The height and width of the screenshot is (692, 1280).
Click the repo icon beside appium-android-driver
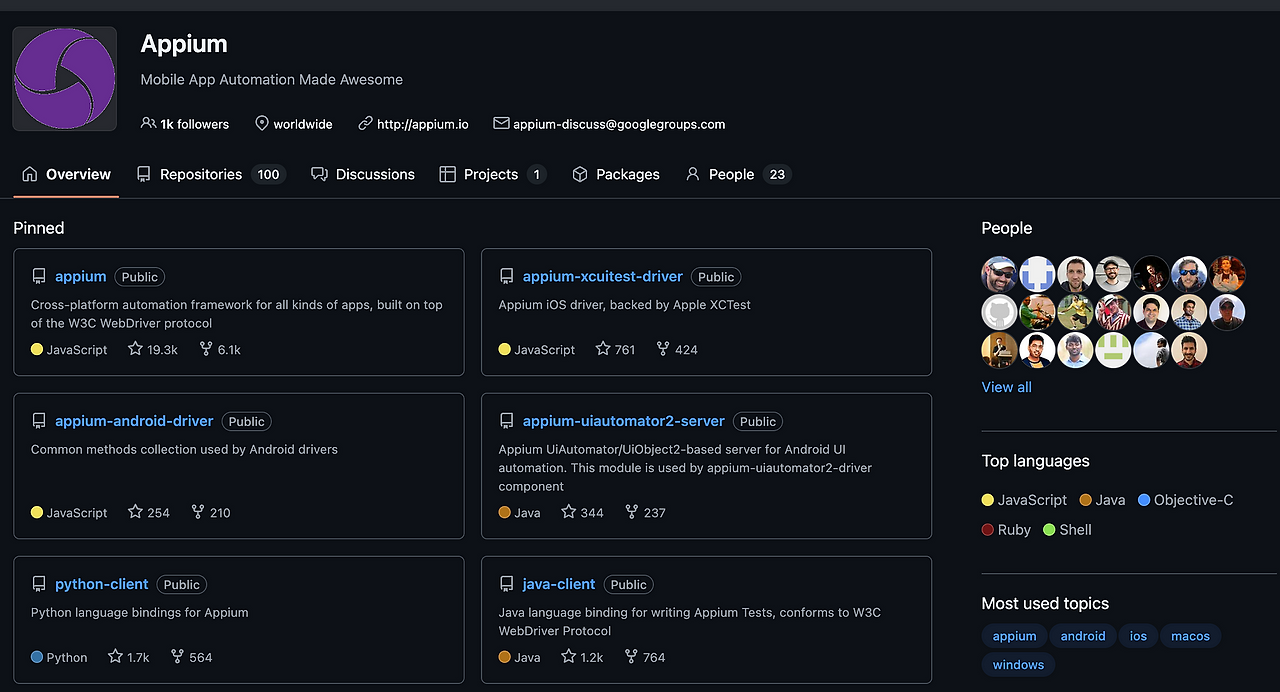[x=39, y=422]
